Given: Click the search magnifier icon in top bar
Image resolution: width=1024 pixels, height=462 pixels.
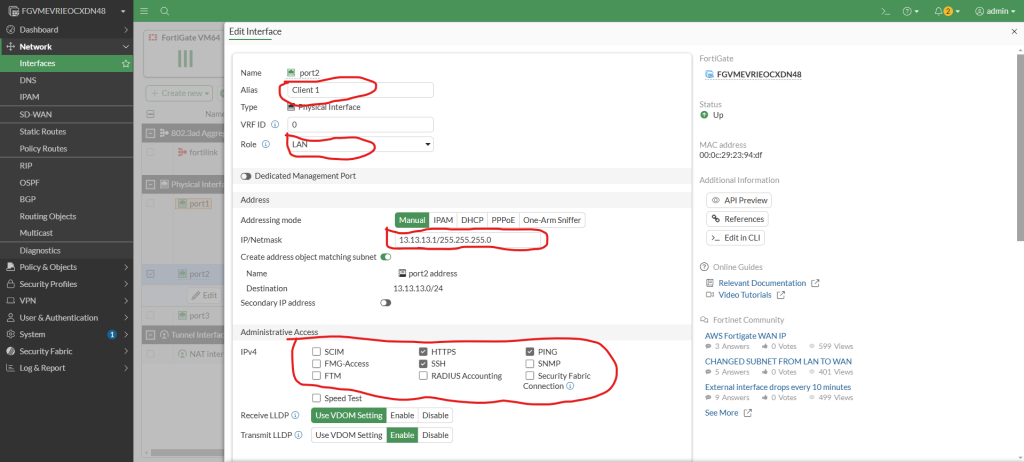Looking at the screenshot, I should (x=164, y=10).
